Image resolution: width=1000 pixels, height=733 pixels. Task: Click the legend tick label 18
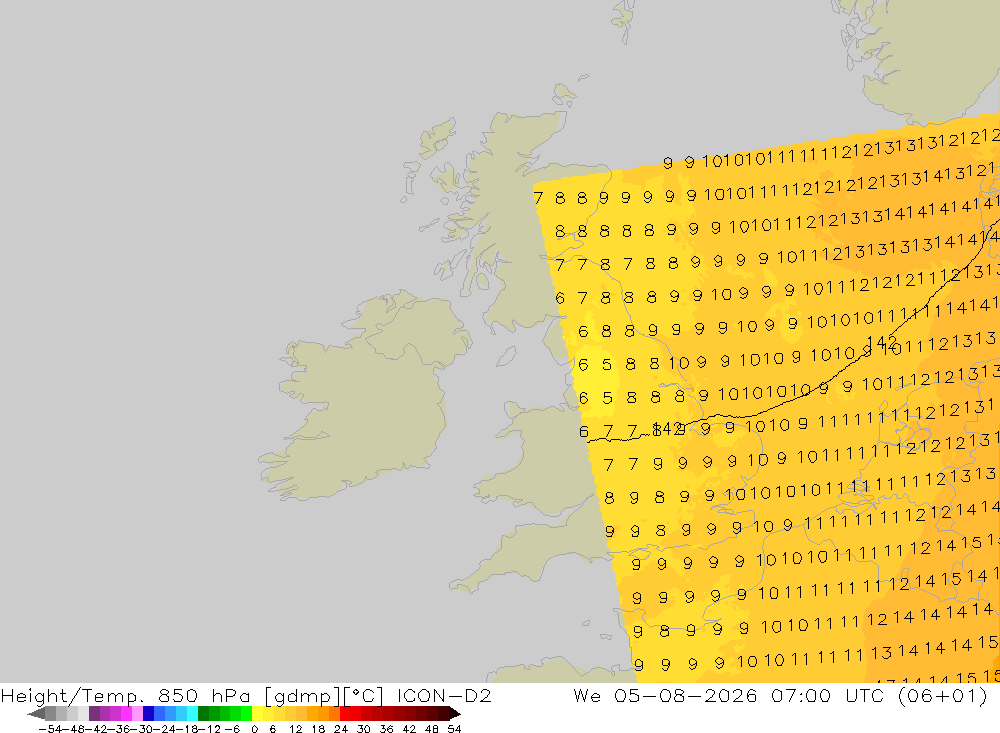point(318,729)
